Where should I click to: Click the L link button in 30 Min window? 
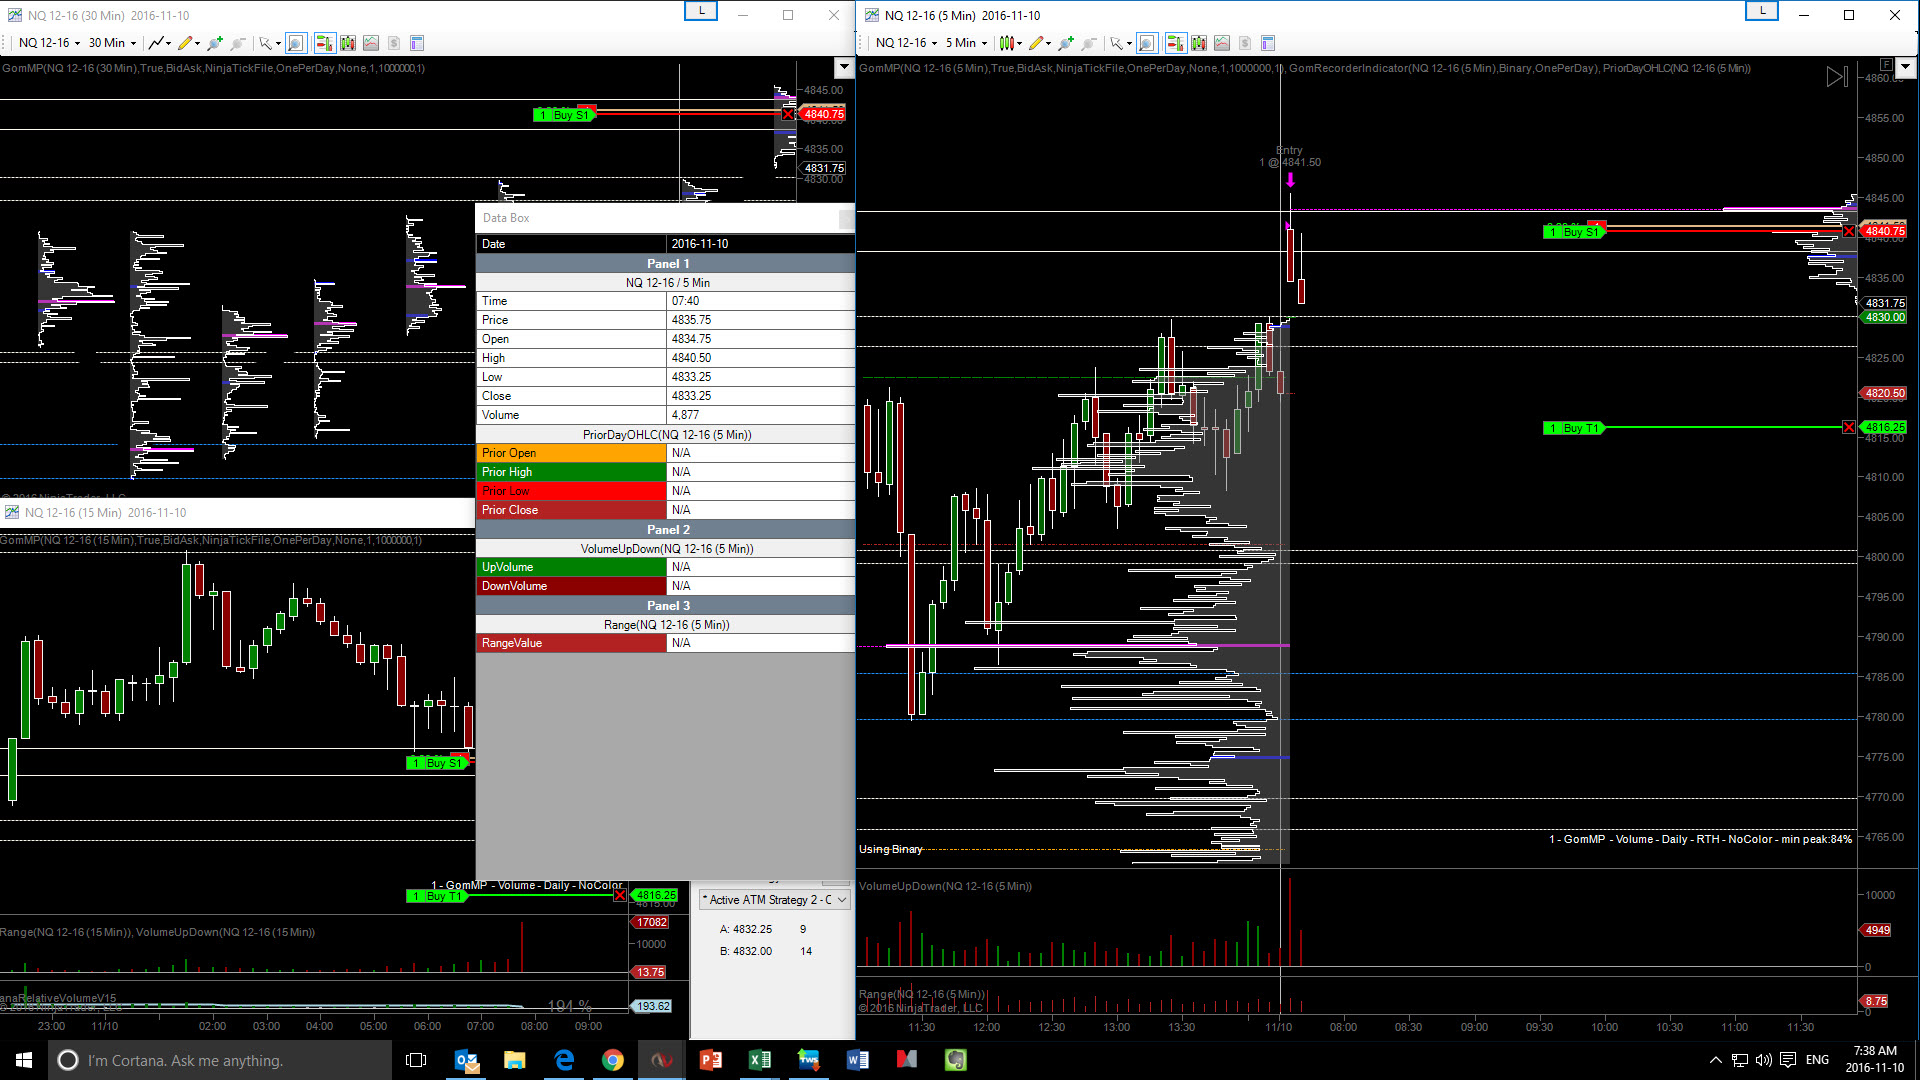click(701, 11)
